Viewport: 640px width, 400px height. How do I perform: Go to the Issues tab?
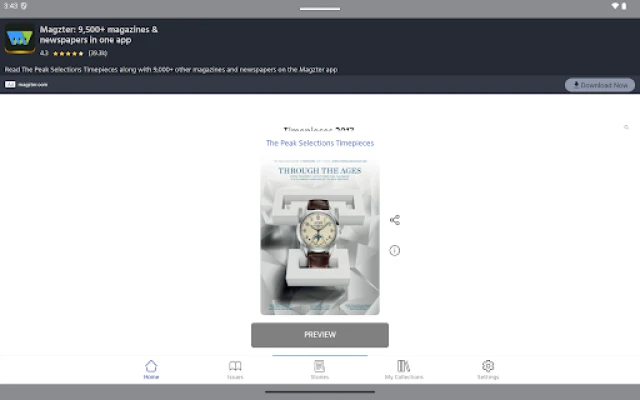click(235, 369)
